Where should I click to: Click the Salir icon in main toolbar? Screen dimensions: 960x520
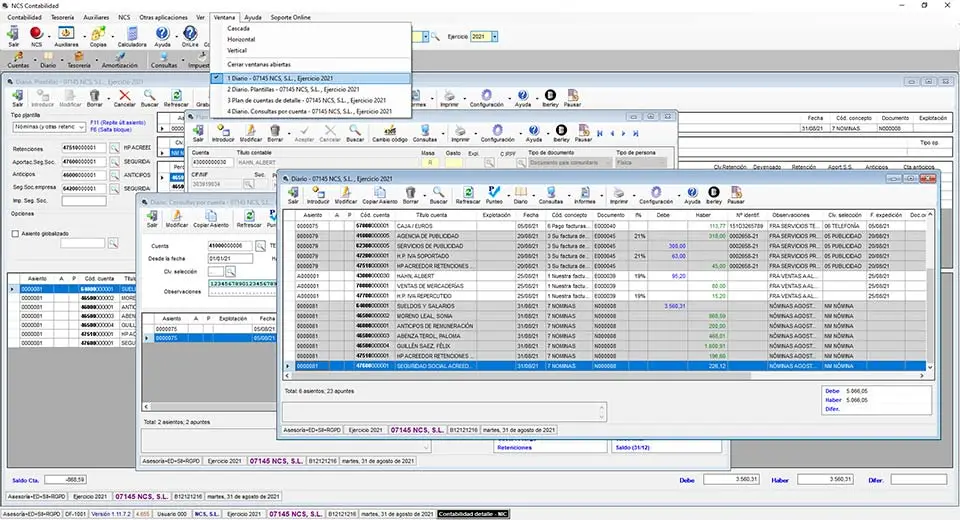click(x=13, y=36)
